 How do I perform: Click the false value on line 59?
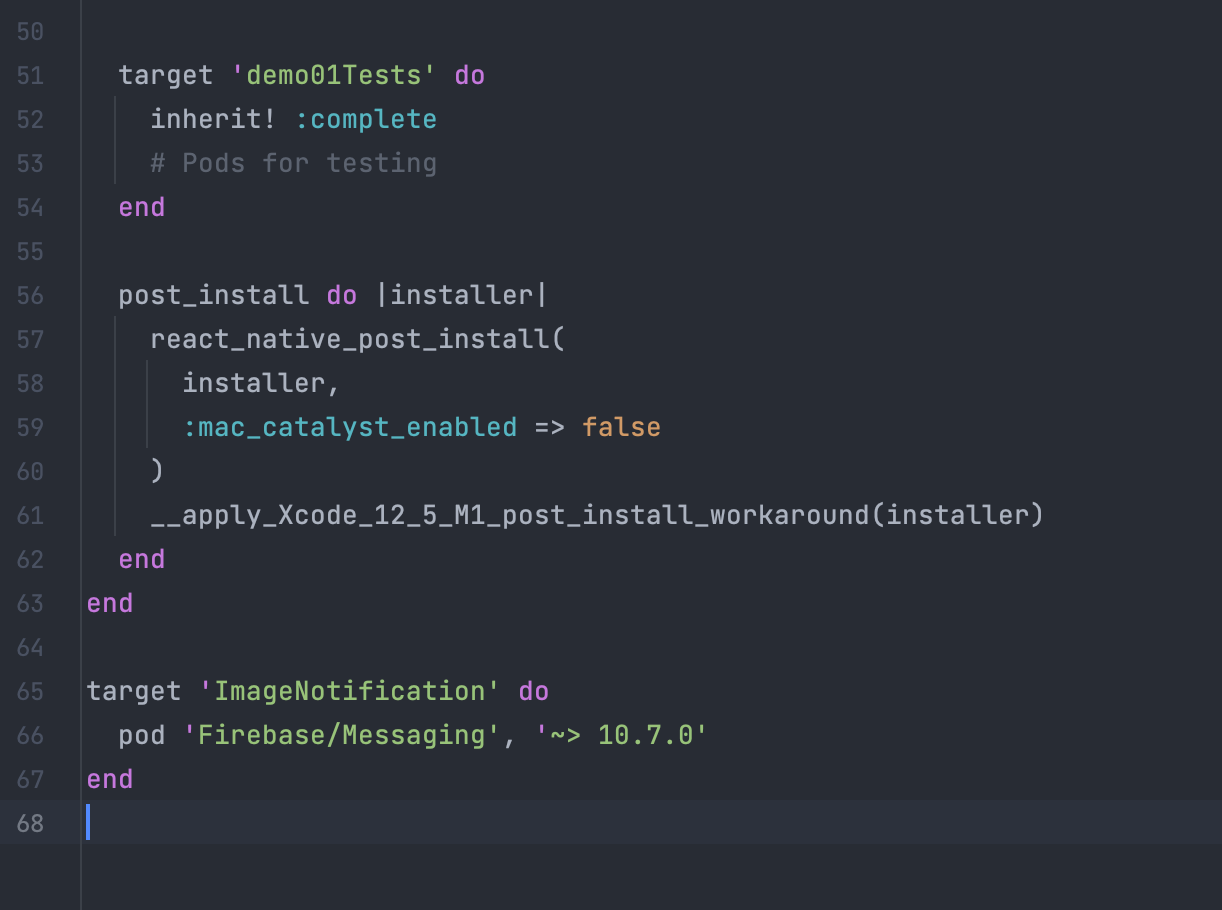622,428
